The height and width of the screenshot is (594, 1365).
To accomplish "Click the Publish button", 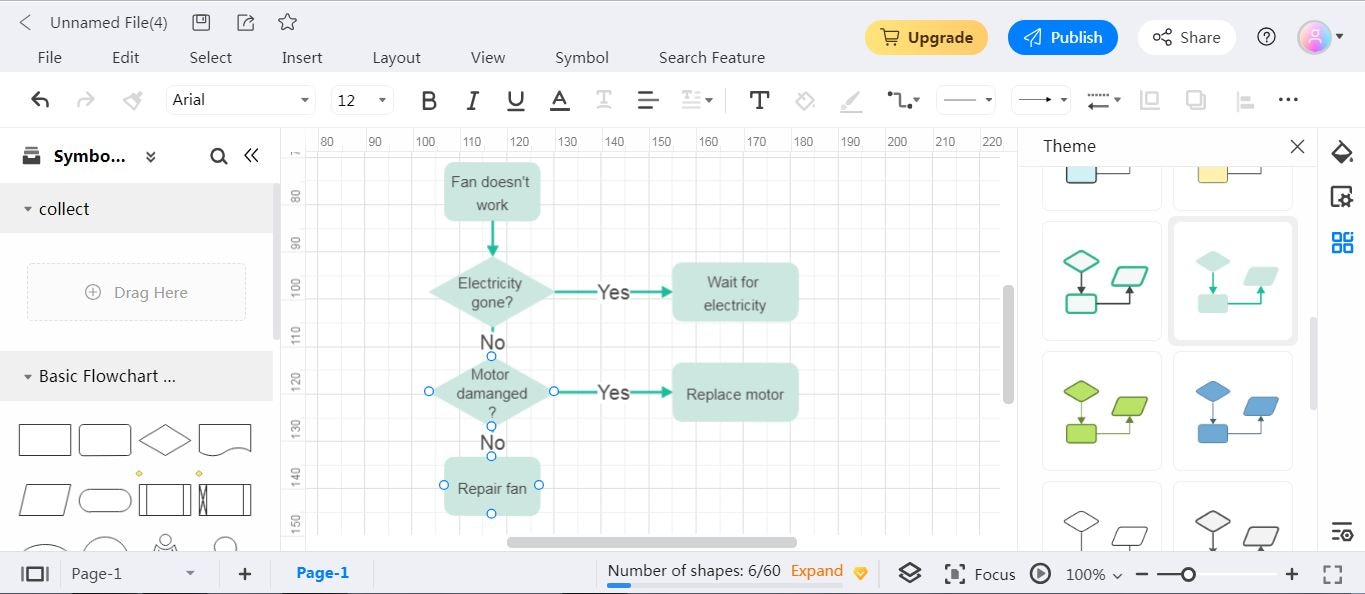I will coord(1062,38).
